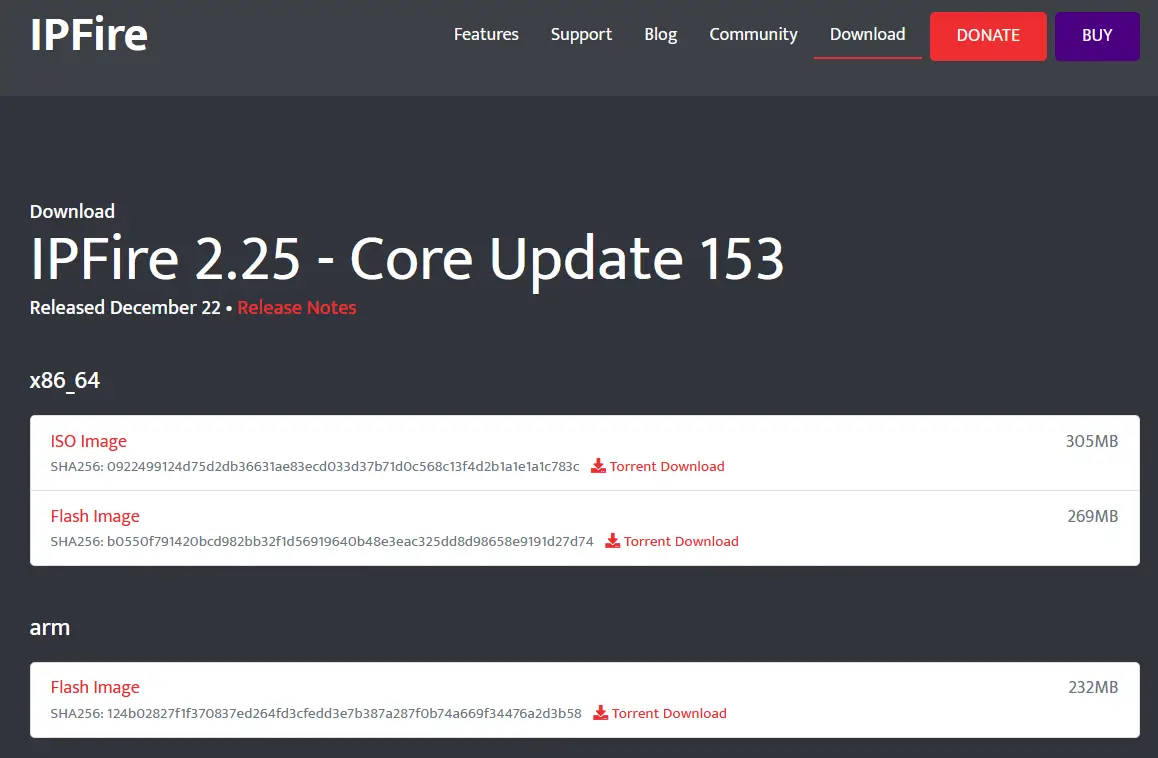Click download icon beside ISO Image torrent
The width and height of the screenshot is (1158, 758).
(598, 466)
